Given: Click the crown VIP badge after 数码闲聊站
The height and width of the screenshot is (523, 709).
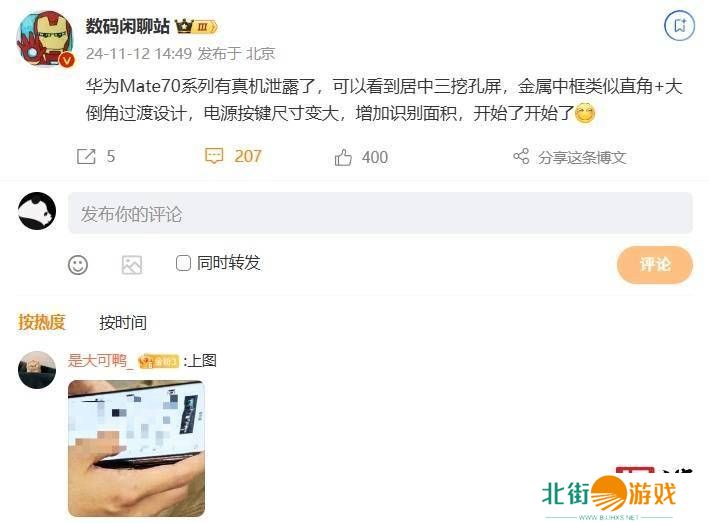Looking at the screenshot, I should (x=196, y=27).
